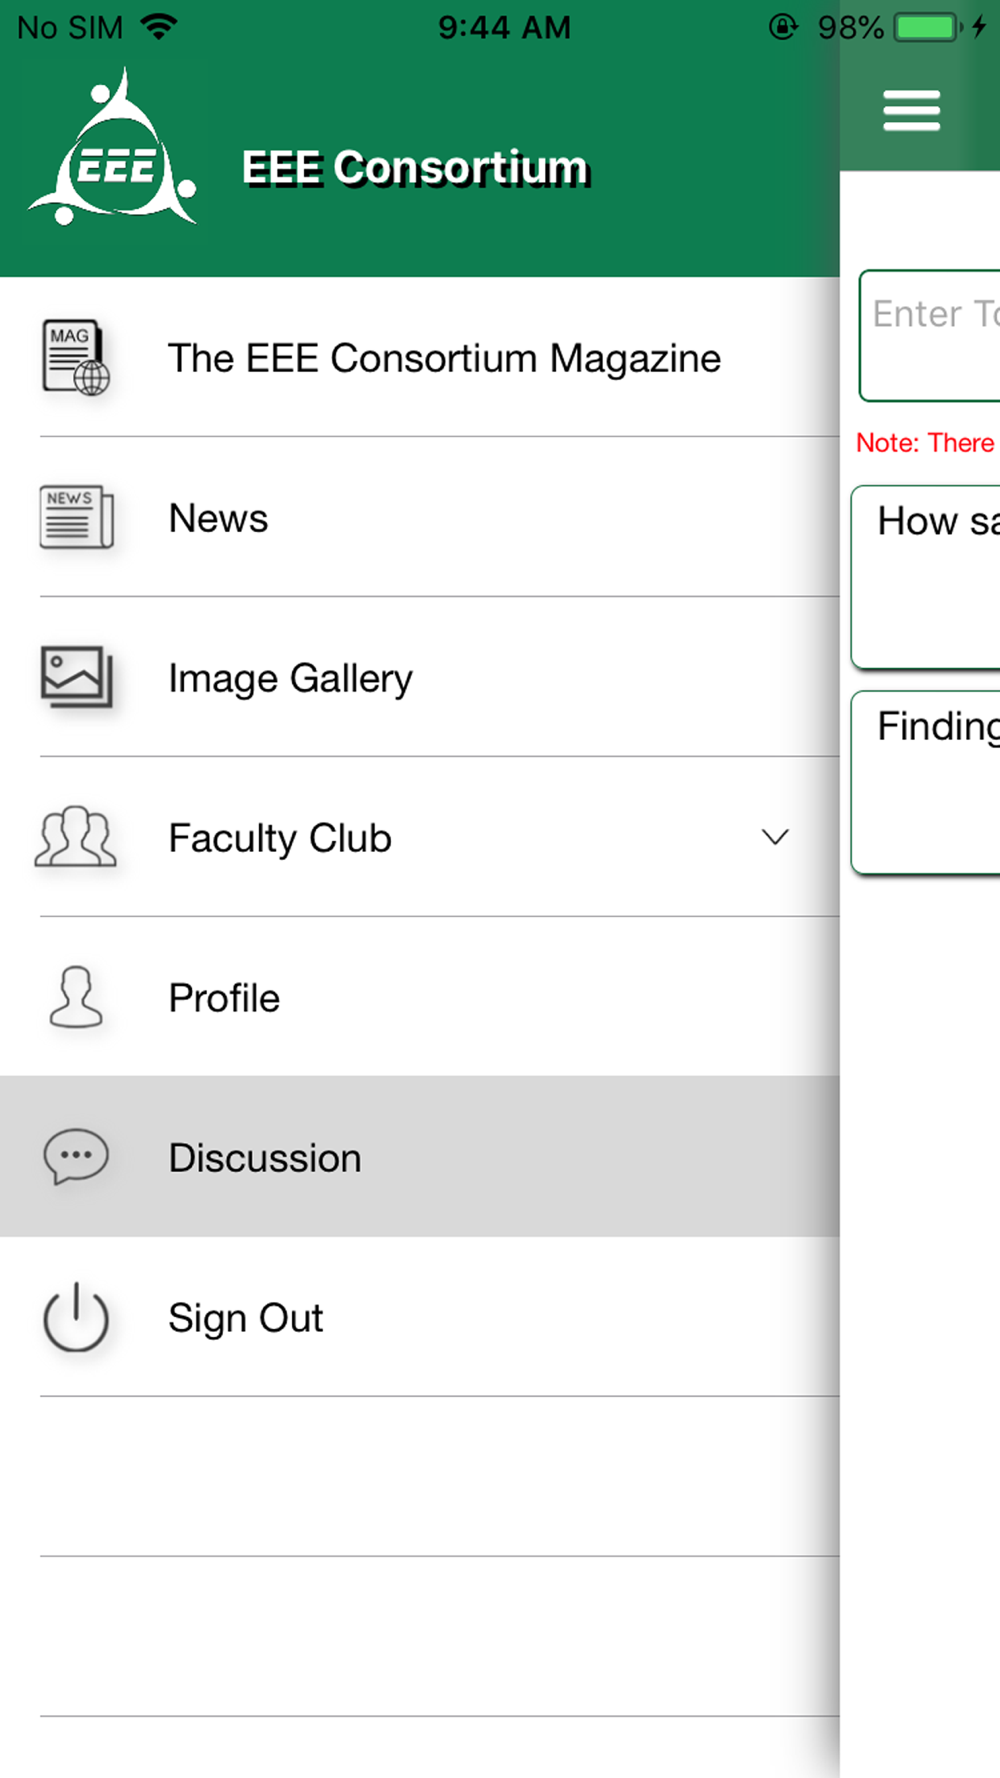Viewport: 1000px width, 1778px height.
Task: Open the 'How sa...' discussion card
Action: click(926, 577)
